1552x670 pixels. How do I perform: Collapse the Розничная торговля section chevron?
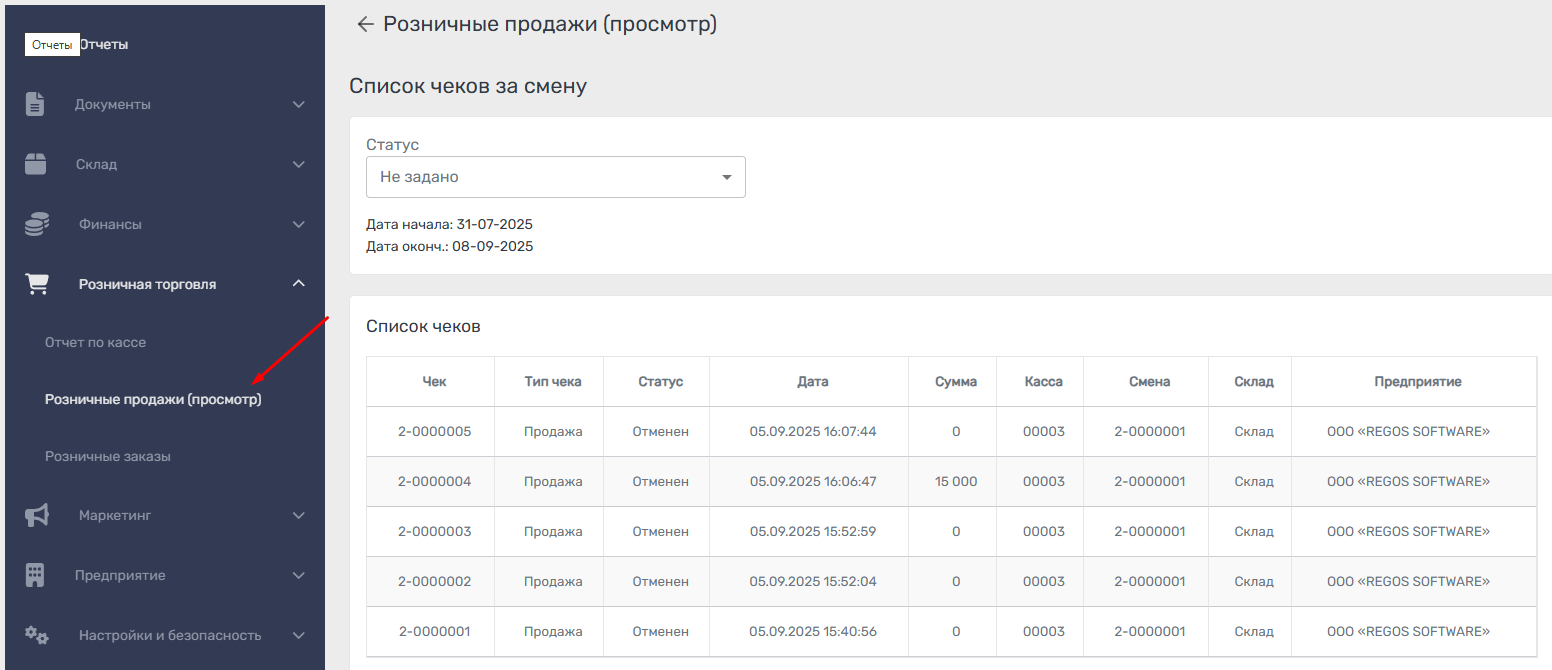pos(298,284)
